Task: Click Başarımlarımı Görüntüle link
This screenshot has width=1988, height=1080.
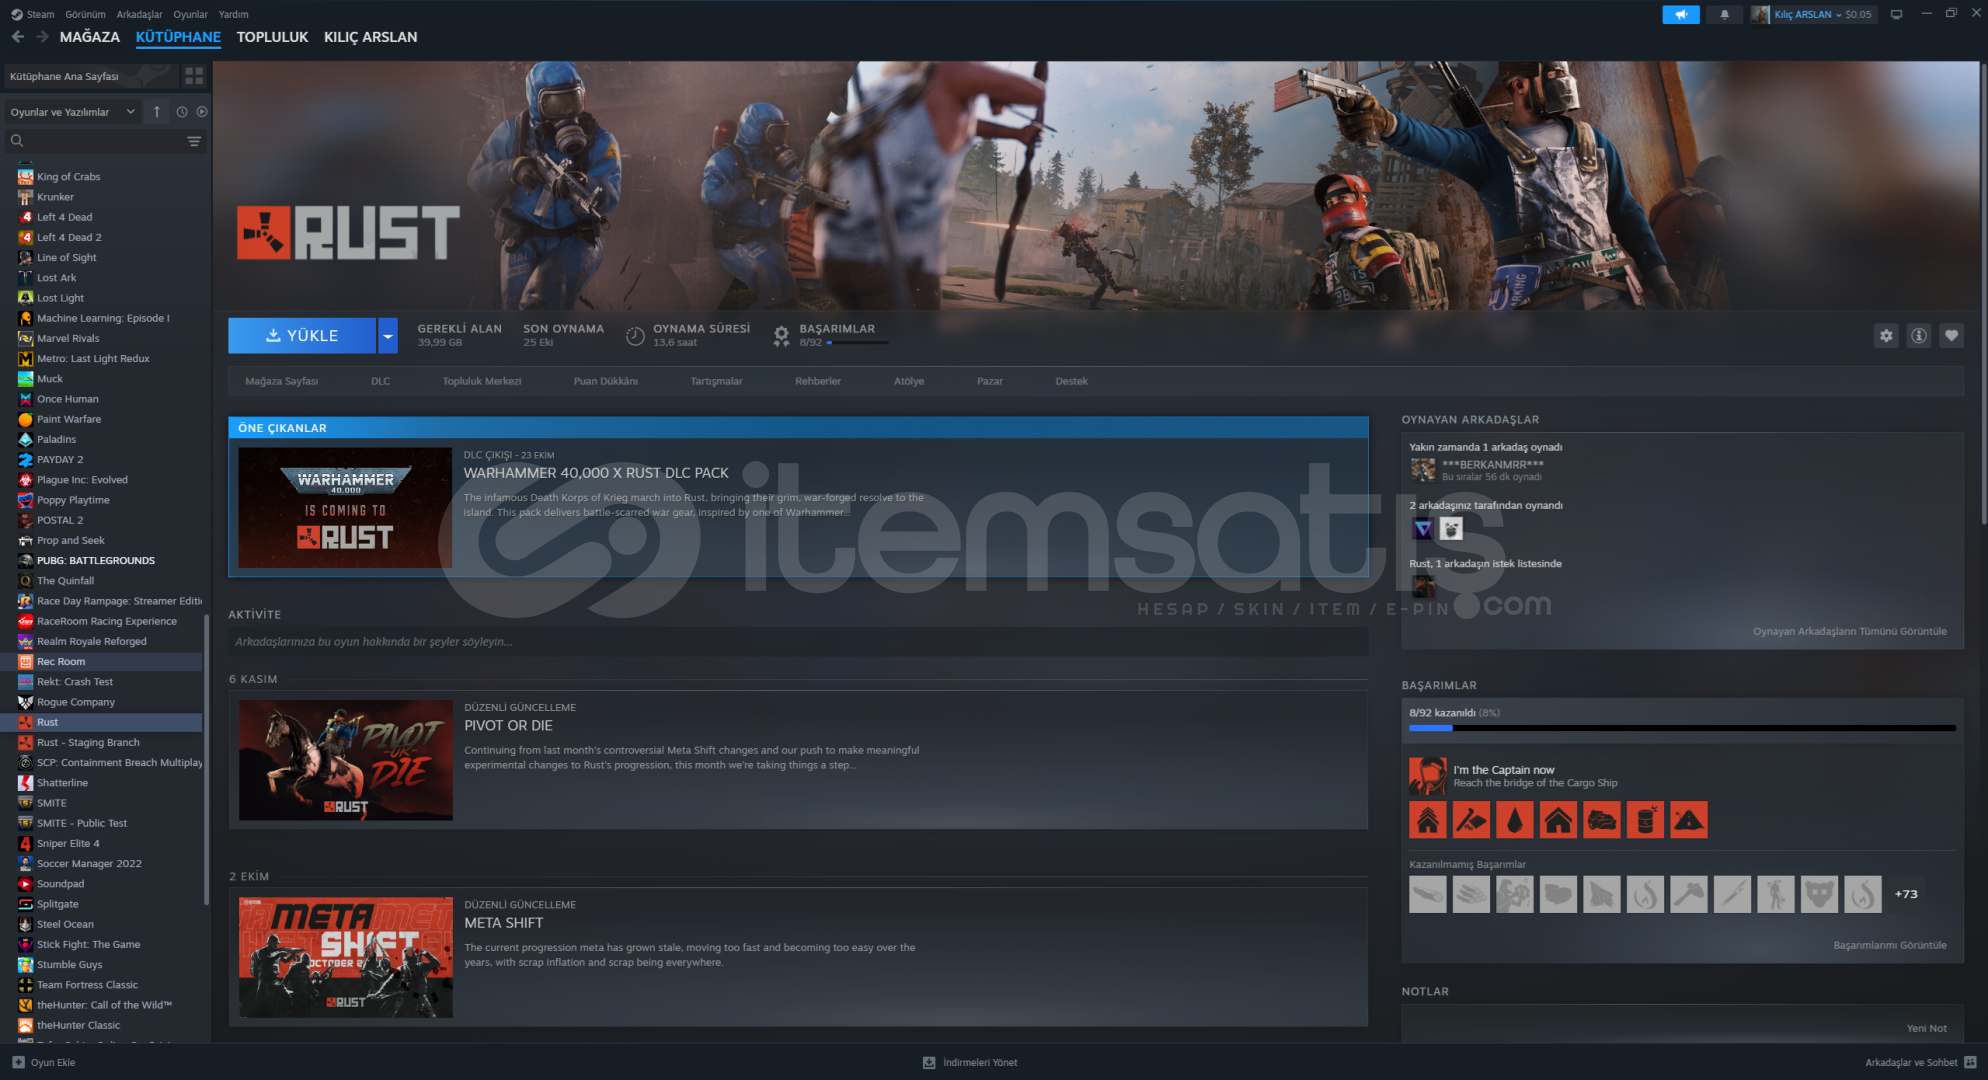Action: point(1889,945)
